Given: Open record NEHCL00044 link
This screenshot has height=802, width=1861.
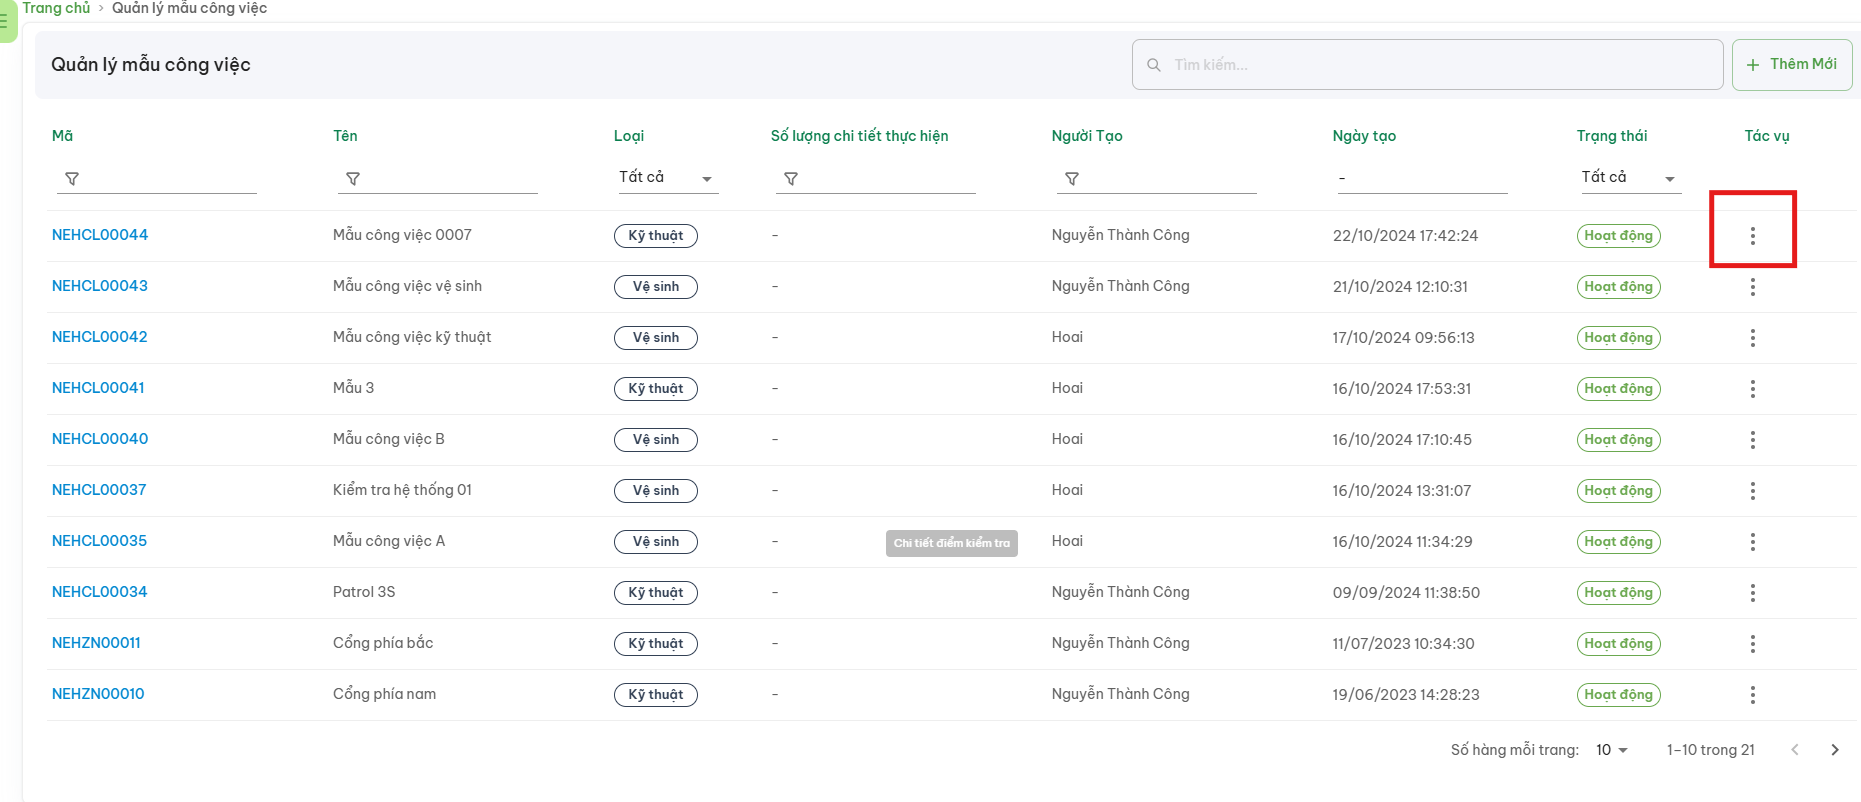Looking at the screenshot, I should (100, 235).
